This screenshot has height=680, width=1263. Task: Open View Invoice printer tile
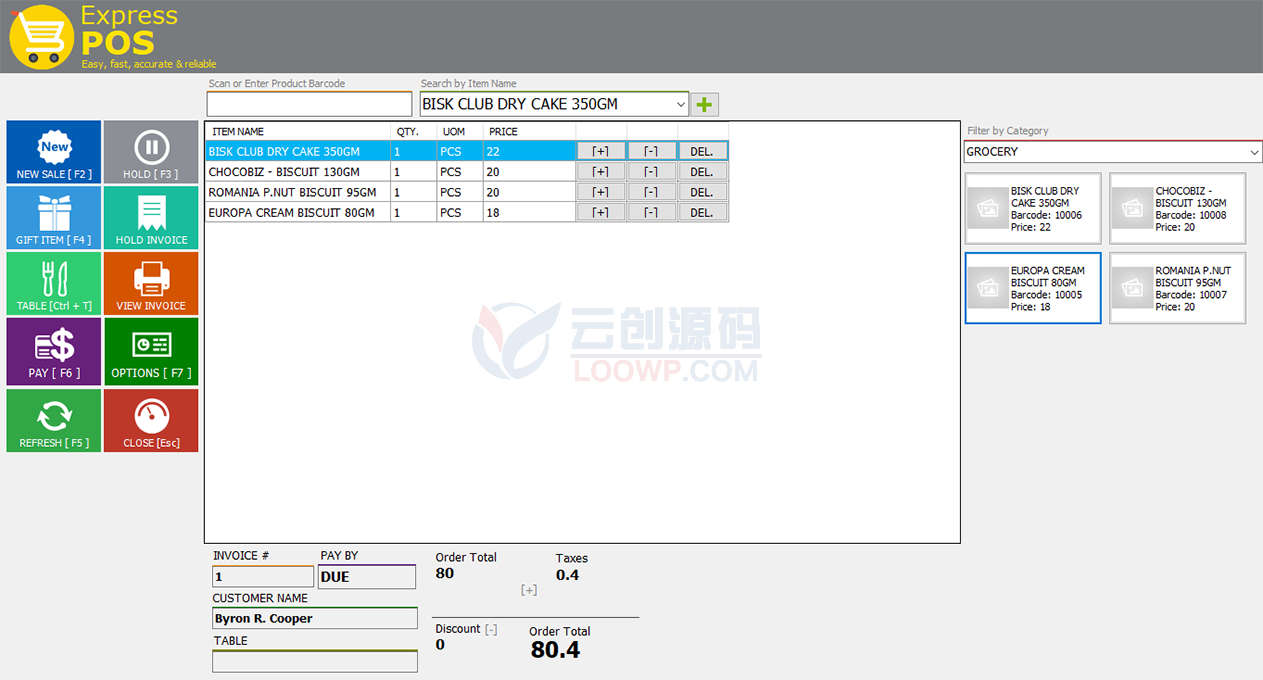coord(151,284)
